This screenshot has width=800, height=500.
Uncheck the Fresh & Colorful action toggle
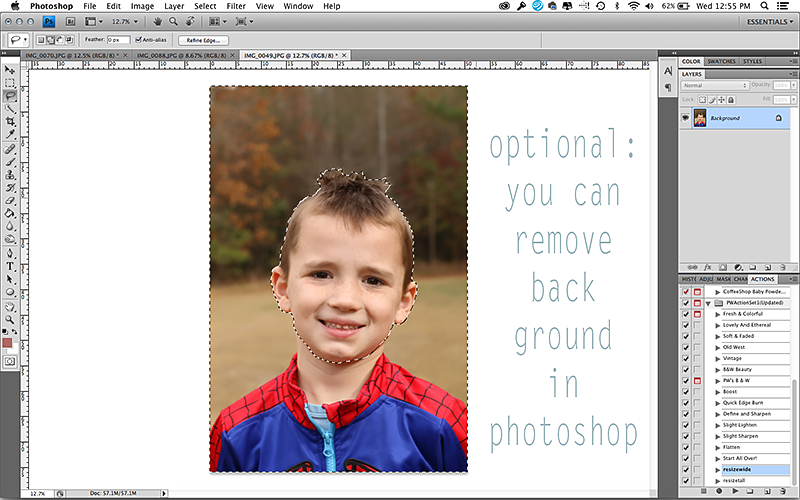point(686,314)
